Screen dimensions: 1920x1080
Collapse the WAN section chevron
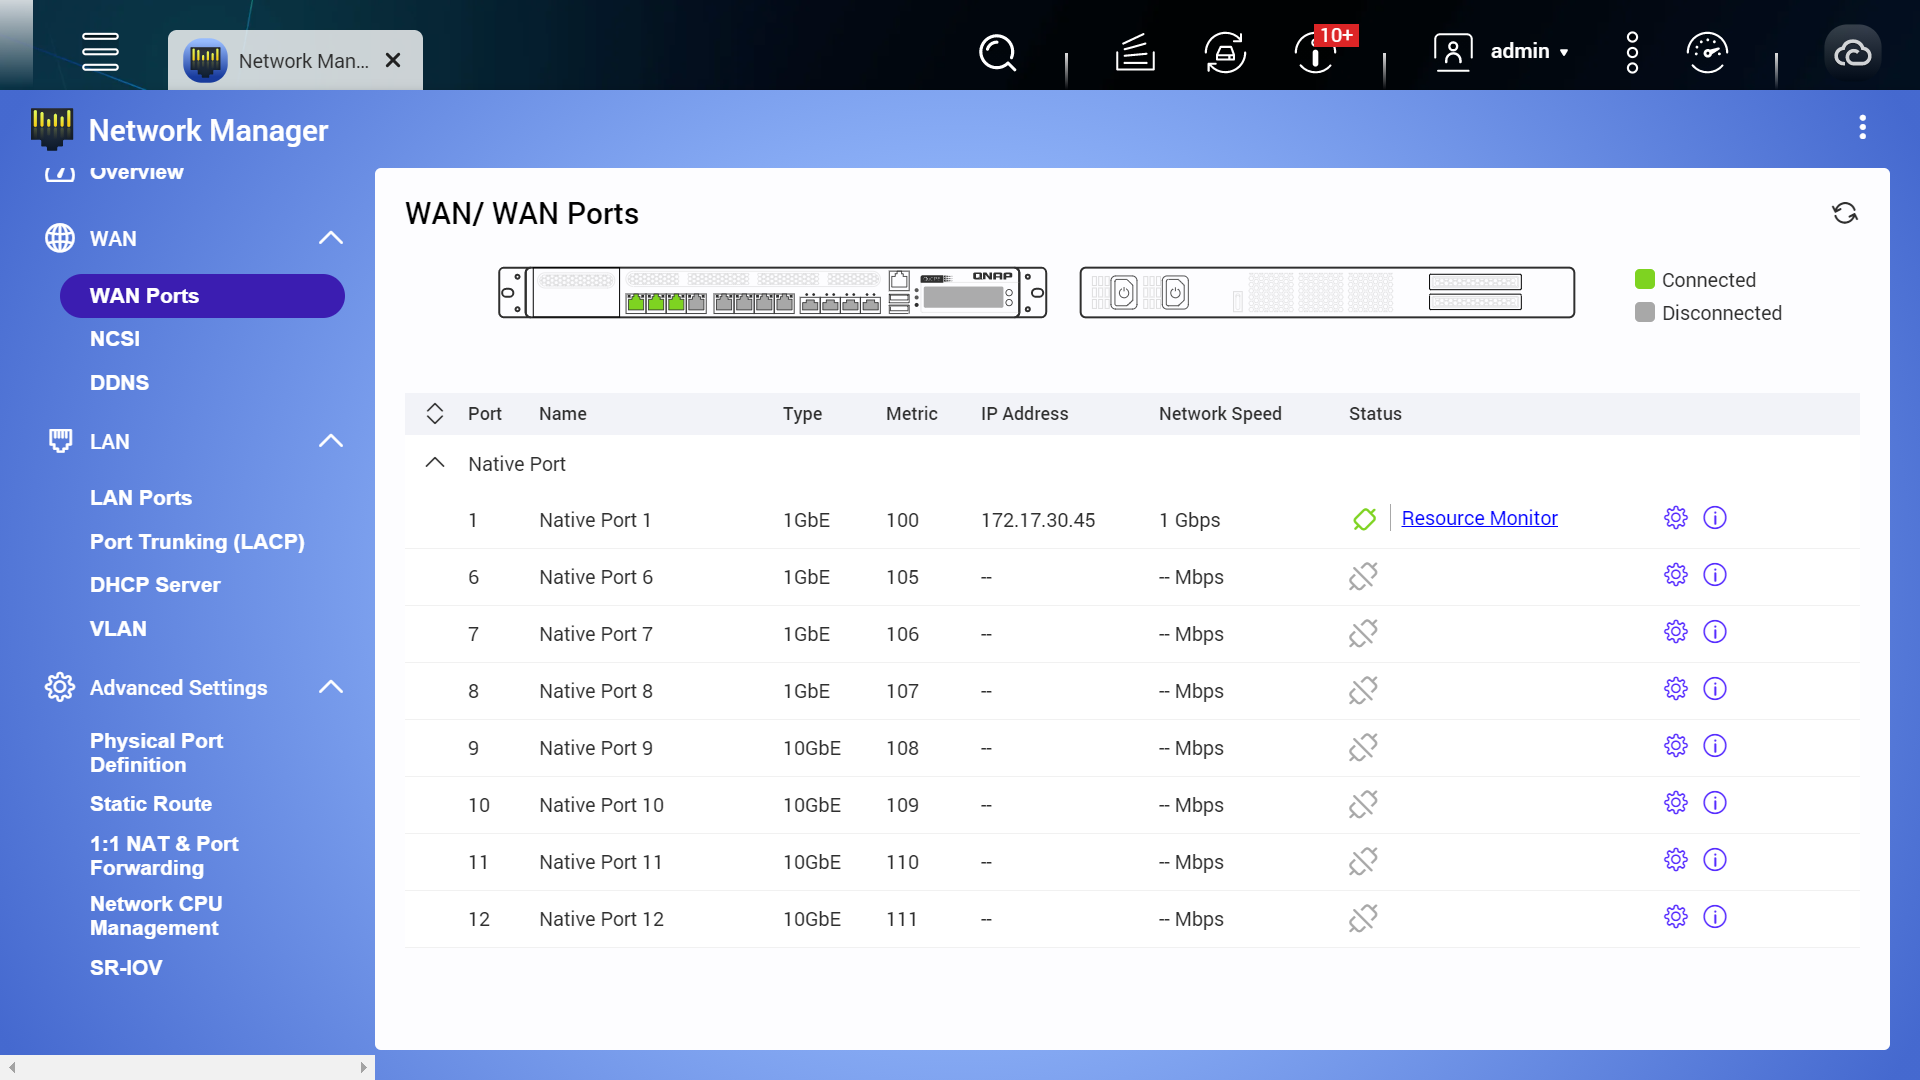(330, 238)
